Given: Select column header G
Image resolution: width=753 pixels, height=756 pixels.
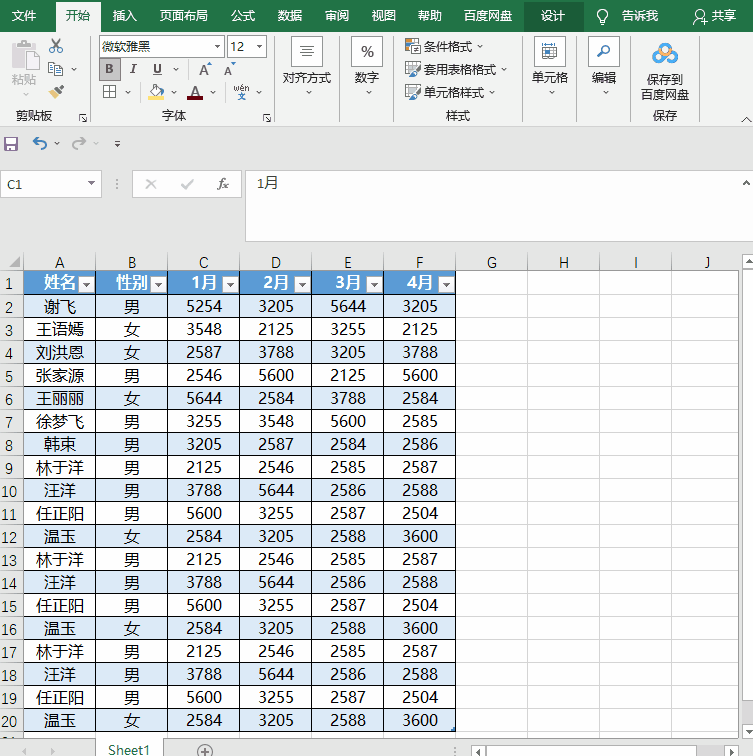Looking at the screenshot, I should (492, 262).
